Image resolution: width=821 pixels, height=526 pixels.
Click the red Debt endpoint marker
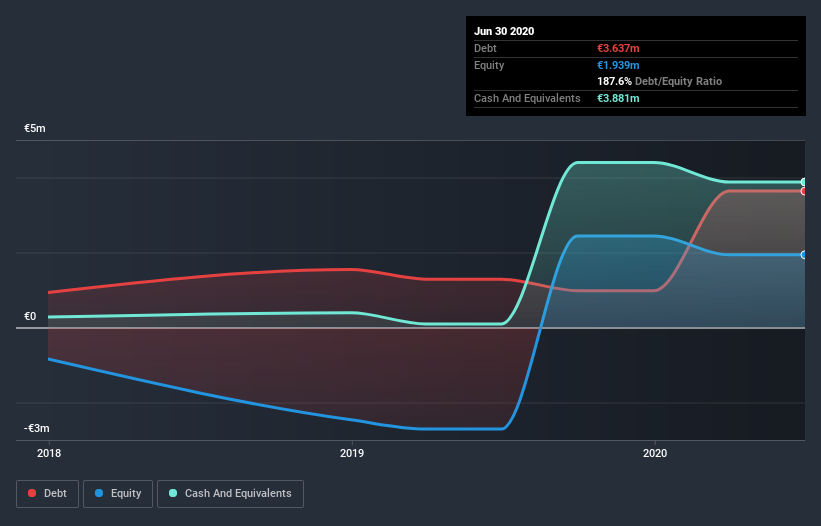point(804,192)
